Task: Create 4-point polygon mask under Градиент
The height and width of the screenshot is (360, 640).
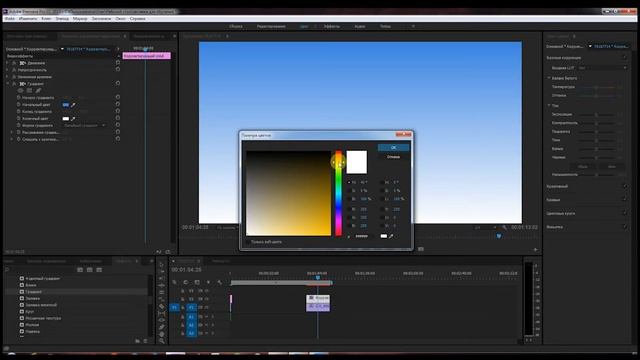Action: [x=29, y=91]
